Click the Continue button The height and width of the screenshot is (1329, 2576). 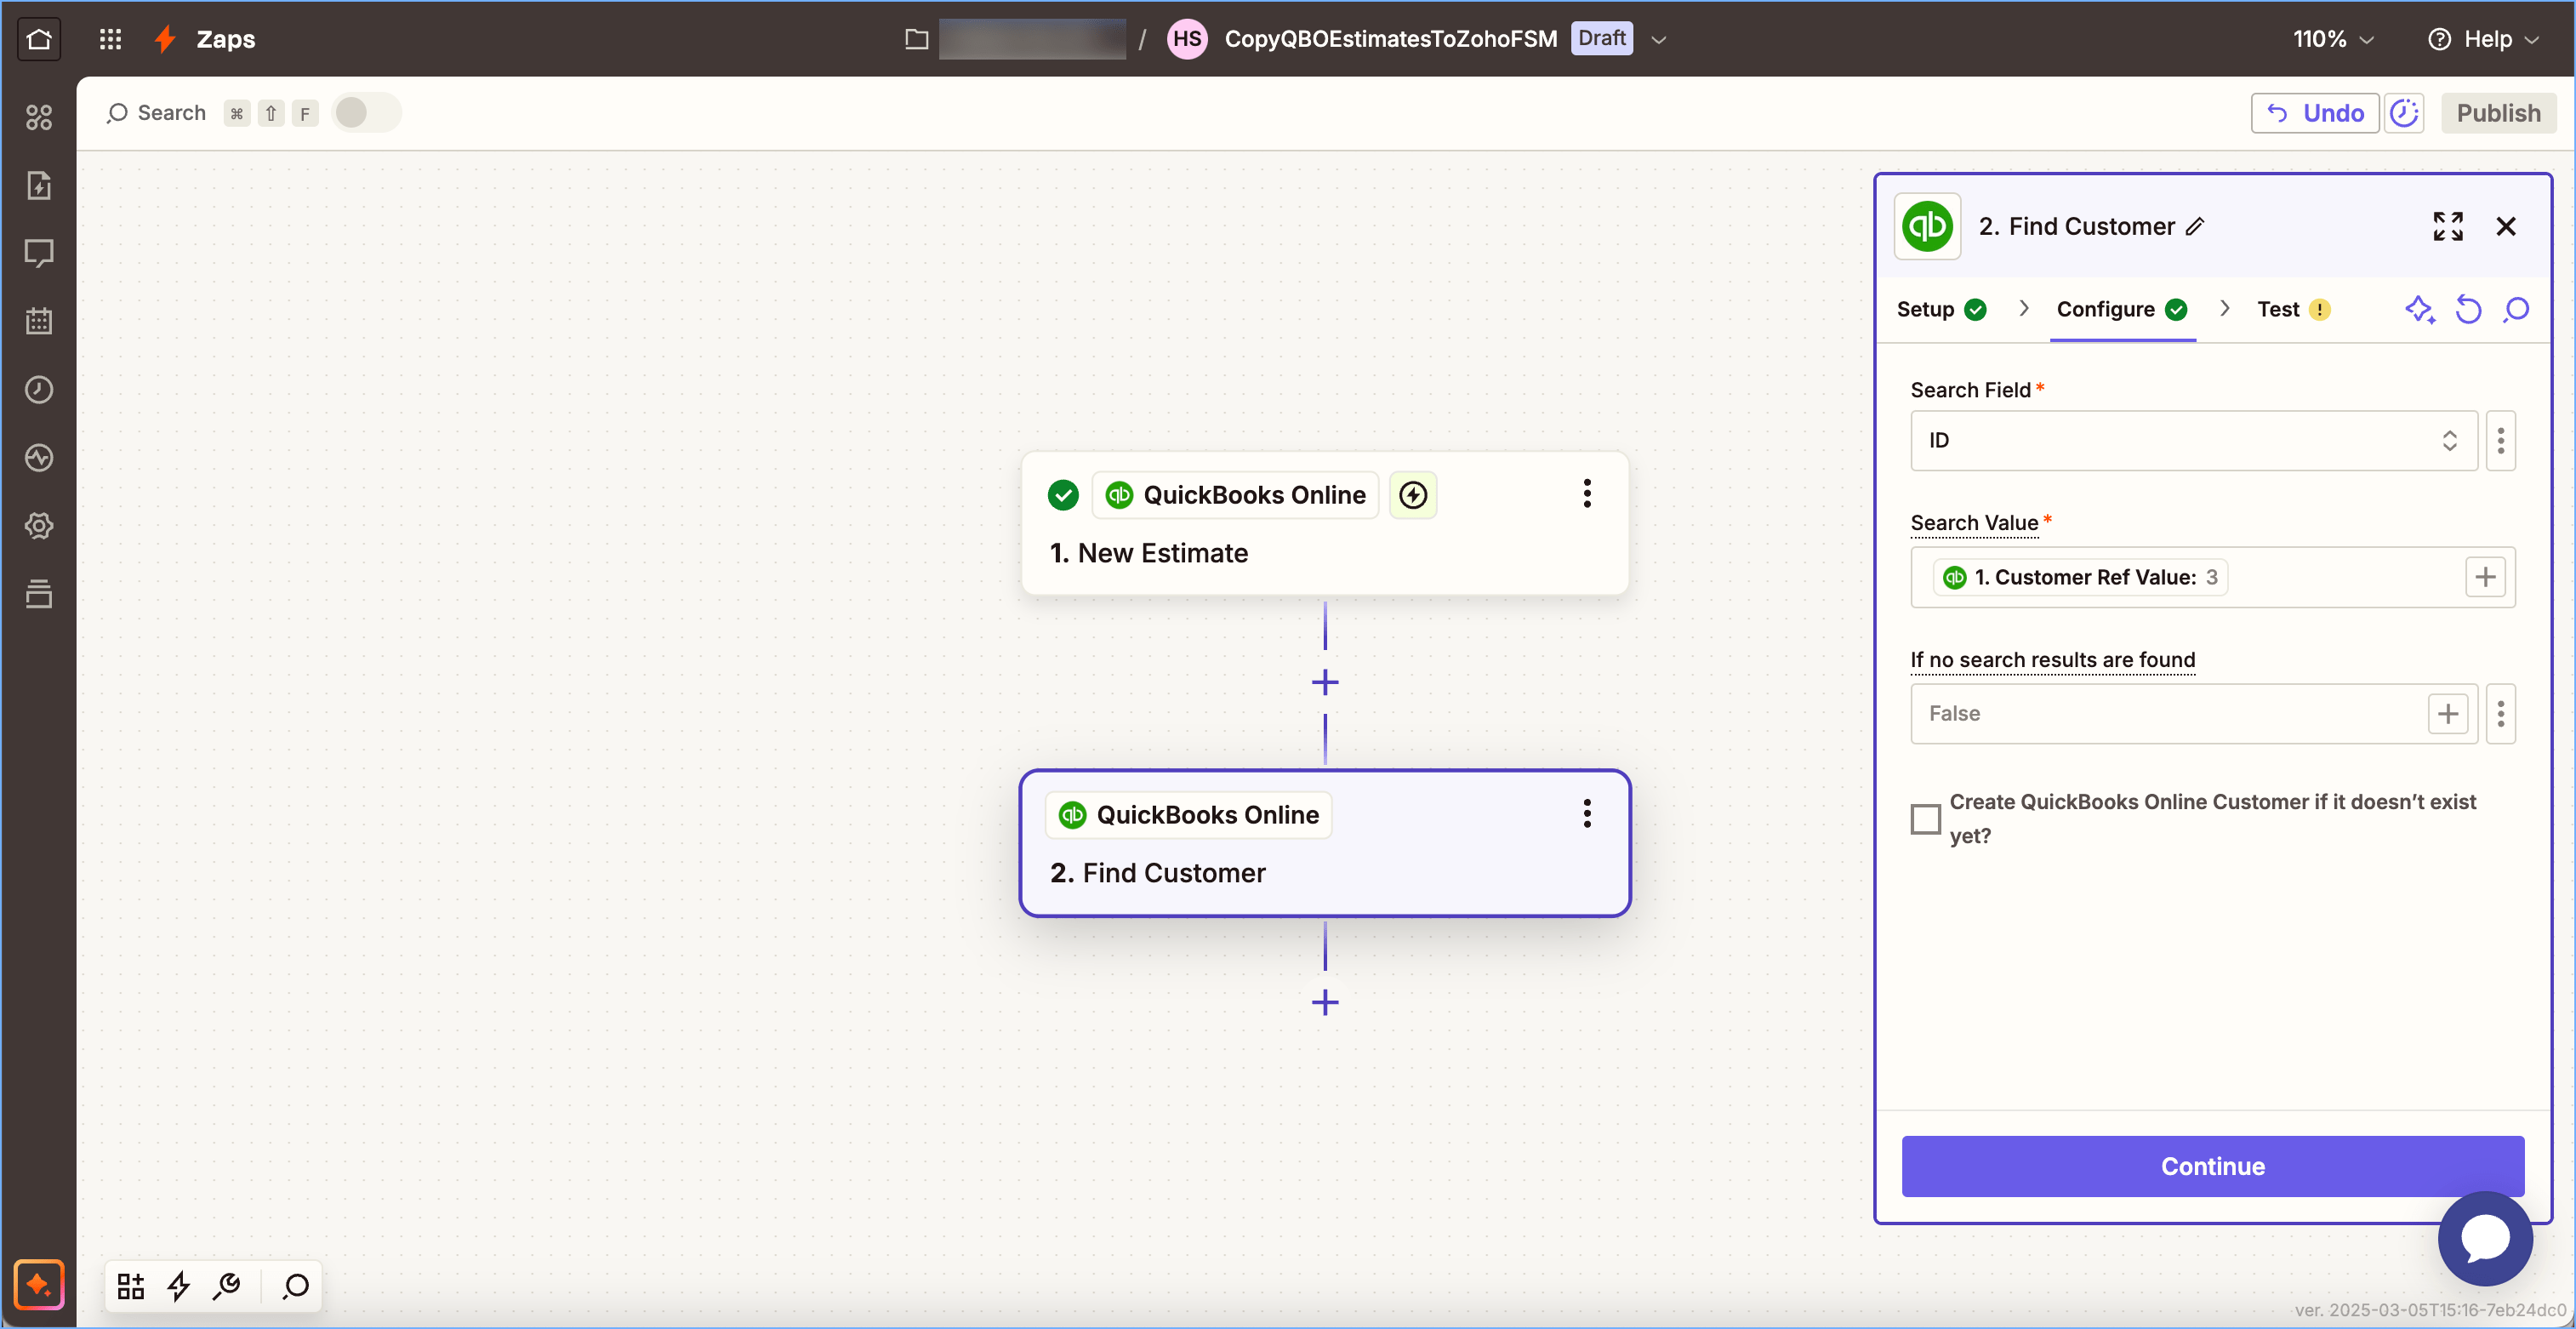coord(2212,1166)
